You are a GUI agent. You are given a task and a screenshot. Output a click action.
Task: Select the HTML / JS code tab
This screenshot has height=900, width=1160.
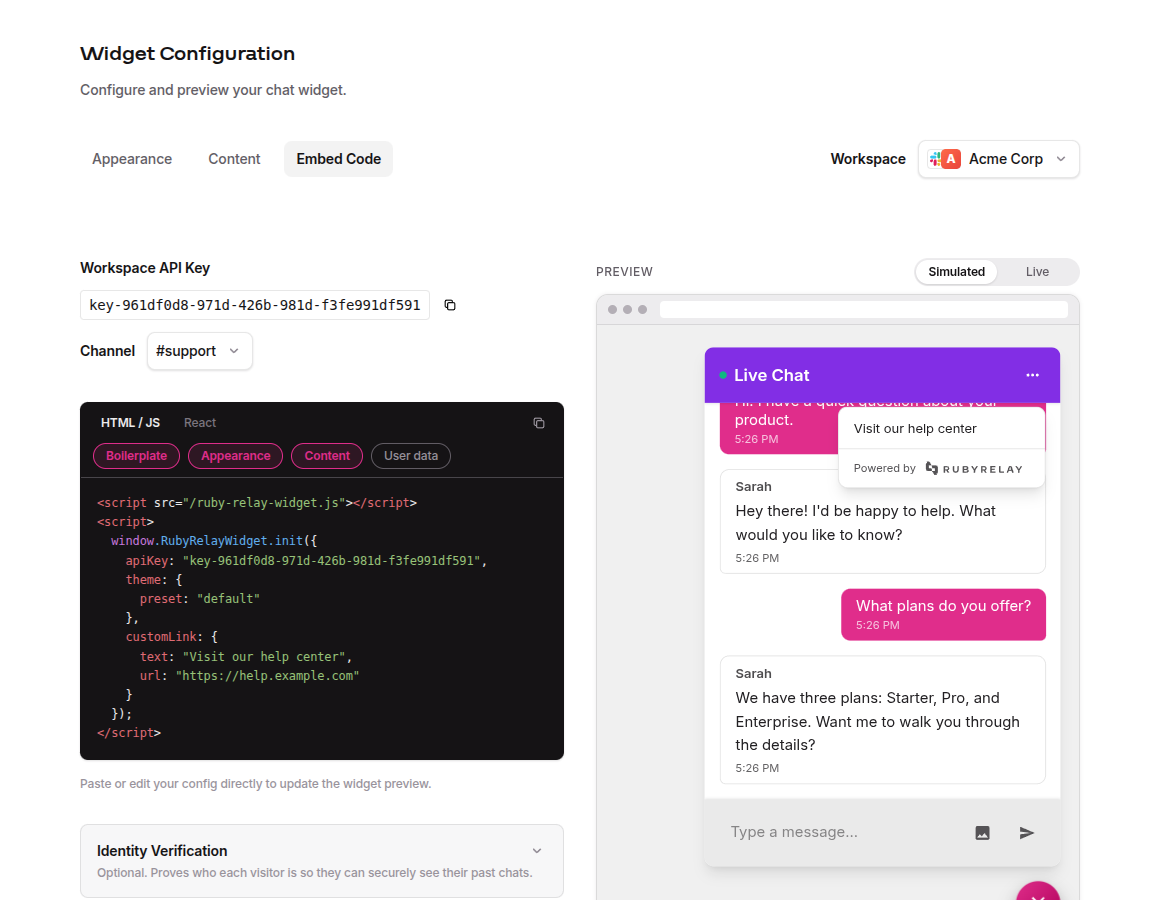[130, 422]
